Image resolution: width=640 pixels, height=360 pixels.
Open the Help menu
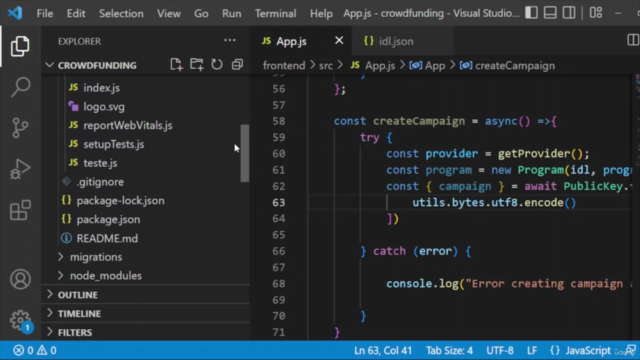tap(321, 13)
